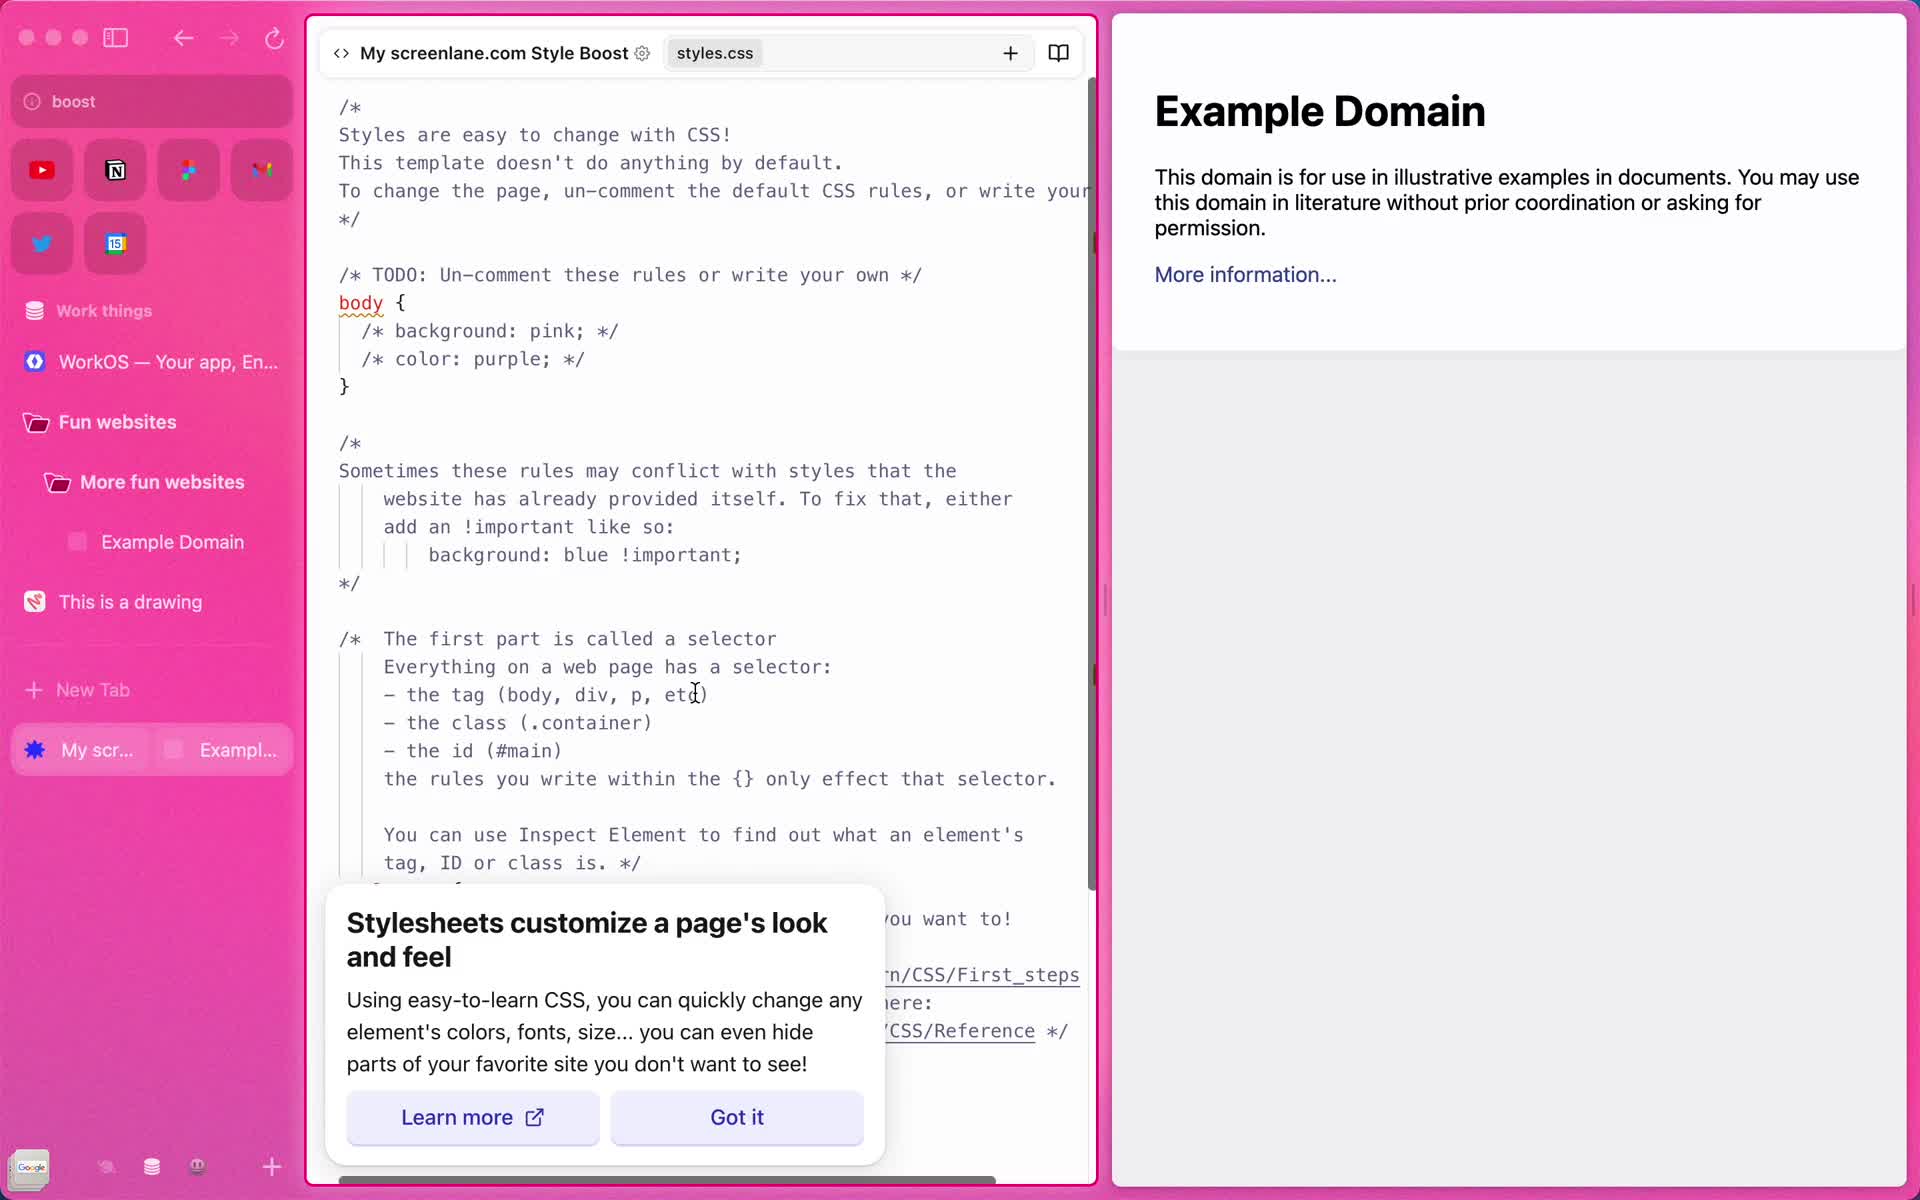Select the drawing app icon in sidebar
1920x1200 pixels.
tap(35, 600)
